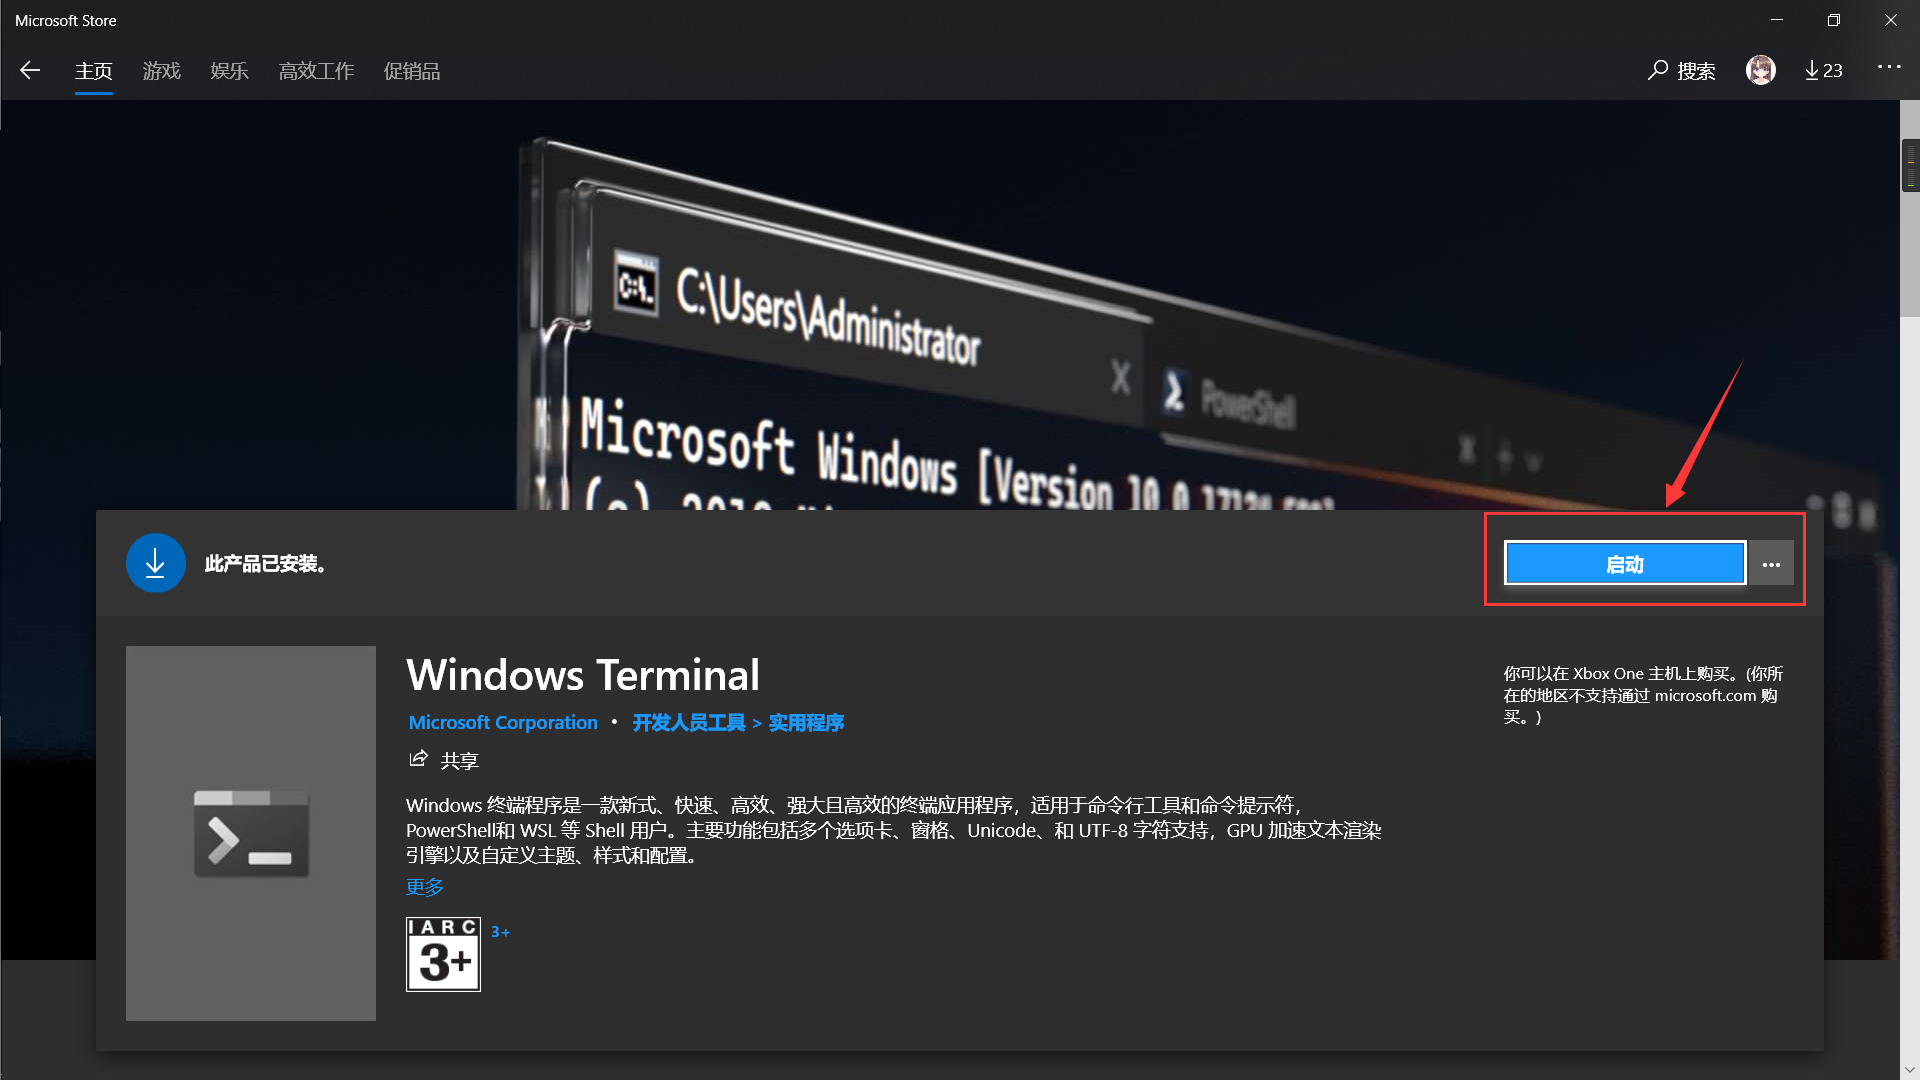Click the blue installed download icon
The height and width of the screenshot is (1080, 1920).
[x=155, y=563]
